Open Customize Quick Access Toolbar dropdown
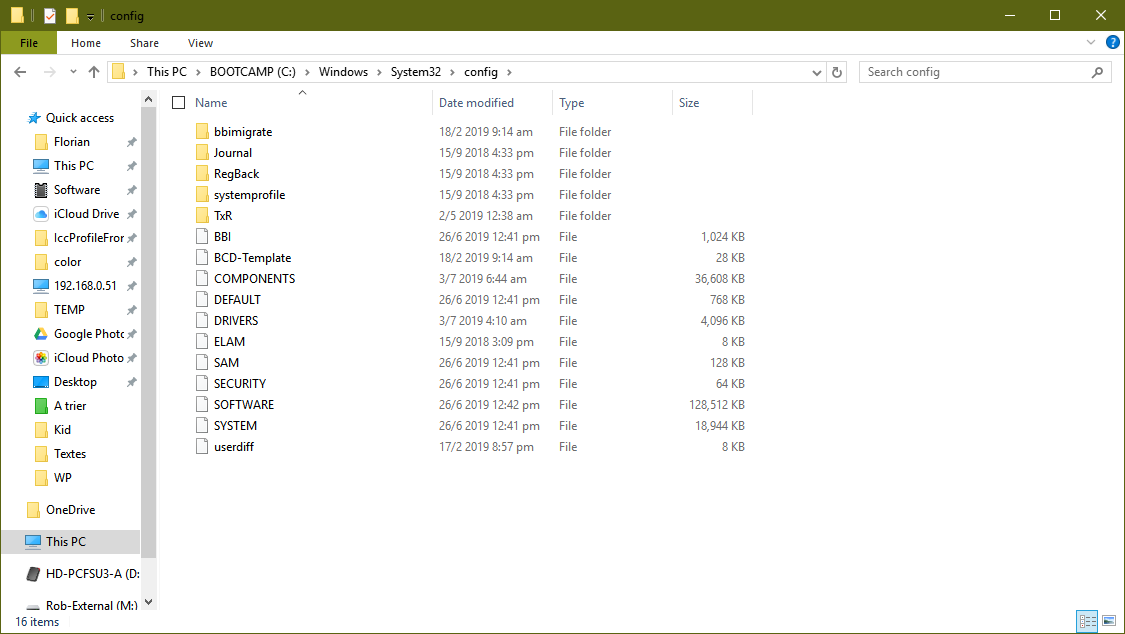1125x634 pixels. (x=90, y=16)
